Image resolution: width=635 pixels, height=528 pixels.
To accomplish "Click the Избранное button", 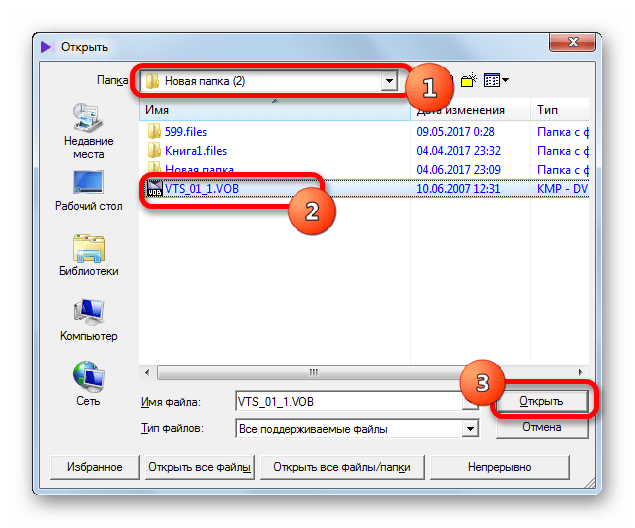I will 95,467.
